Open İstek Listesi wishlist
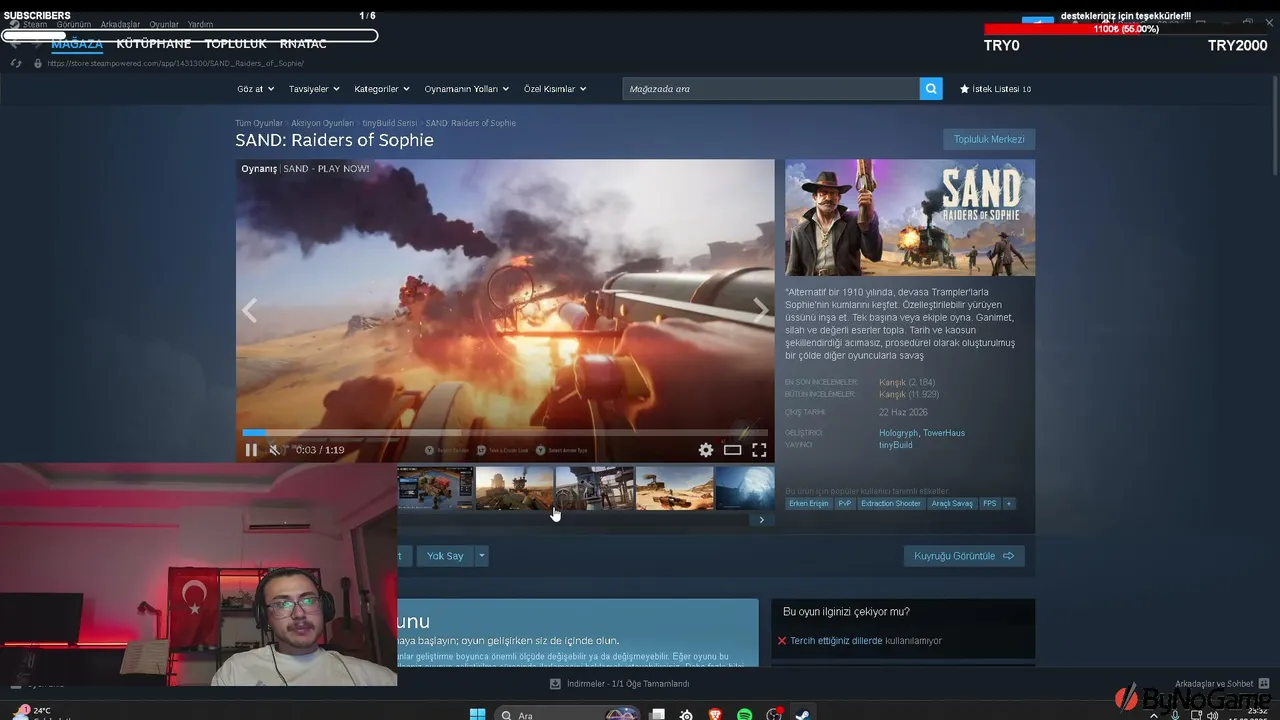The height and width of the screenshot is (720, 1280). click(x=995, y=89)
